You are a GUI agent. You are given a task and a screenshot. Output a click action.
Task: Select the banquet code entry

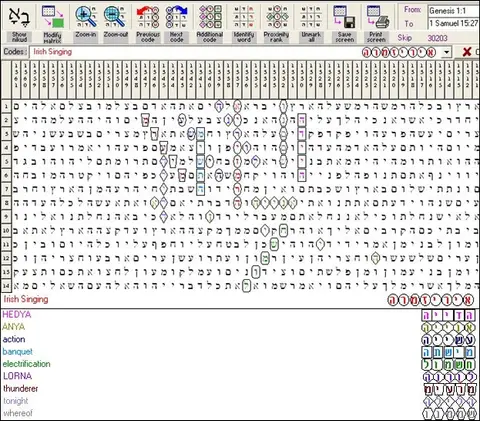coord(17,352)
